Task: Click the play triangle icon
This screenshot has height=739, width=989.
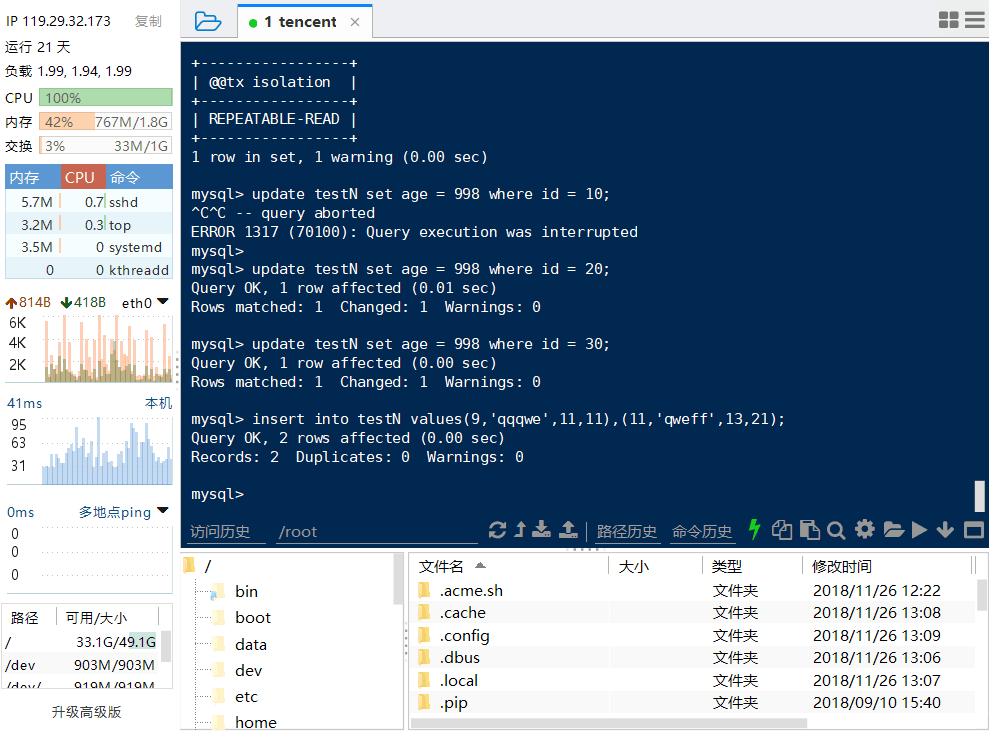Action: pos(920,530)
